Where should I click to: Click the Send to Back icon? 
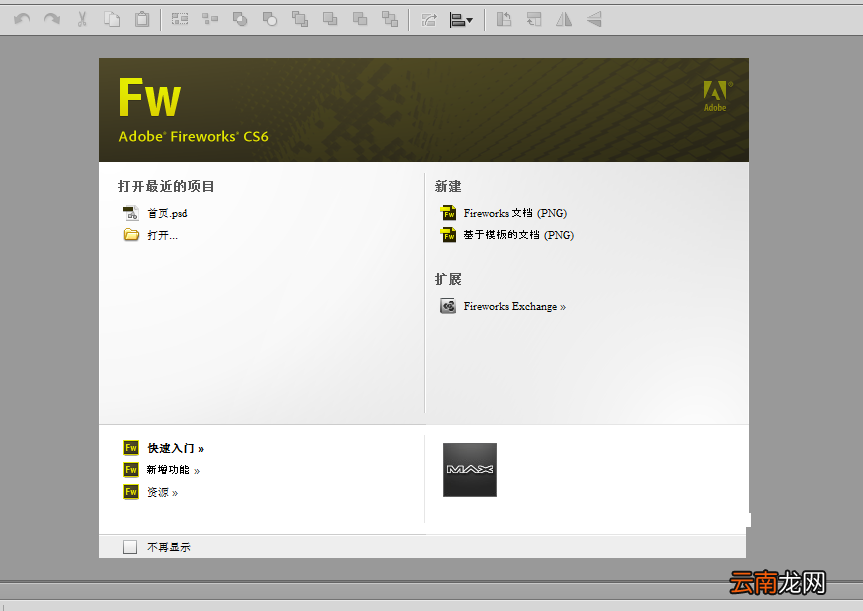(390, 20)
